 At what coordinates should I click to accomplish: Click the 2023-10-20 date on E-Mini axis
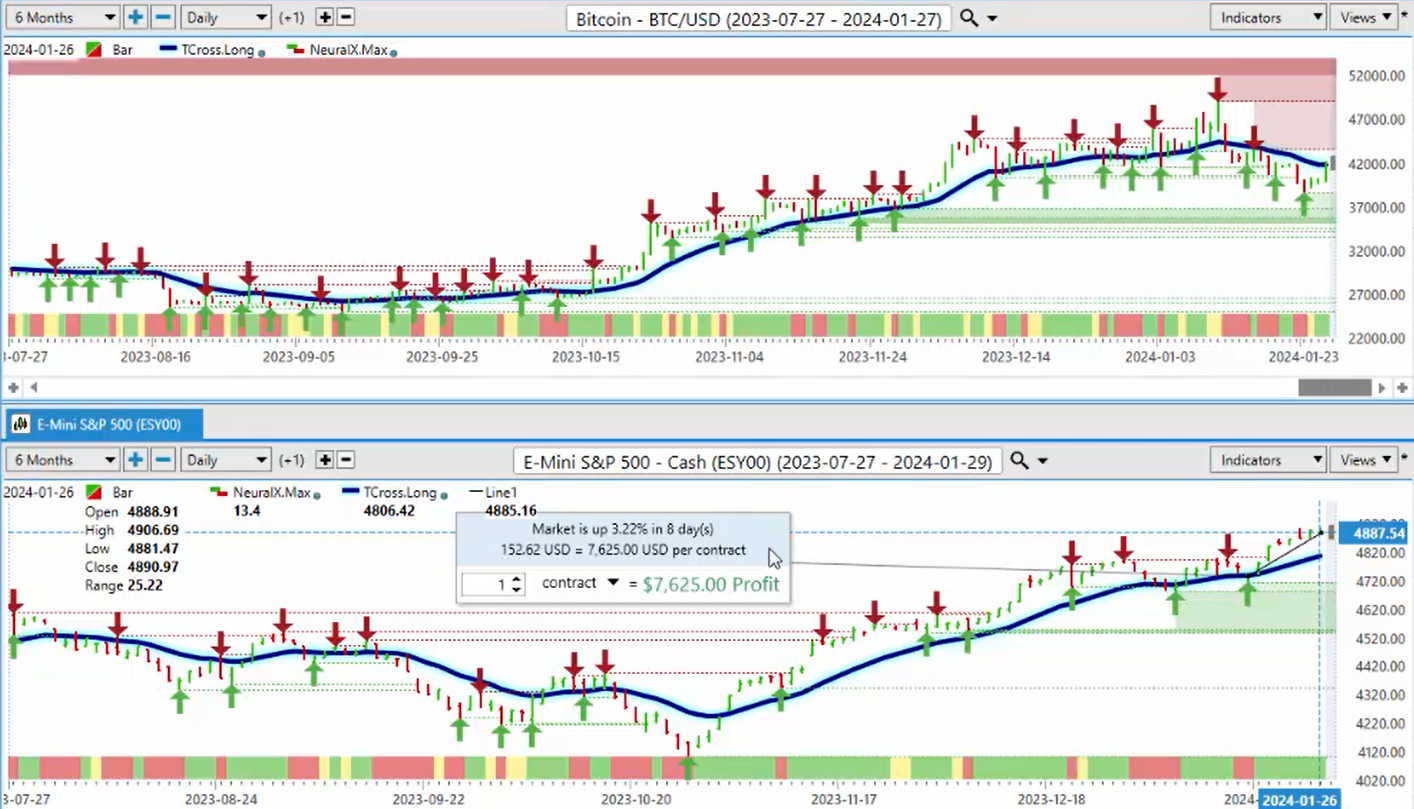pyautogui.click(x=635, y=800)
